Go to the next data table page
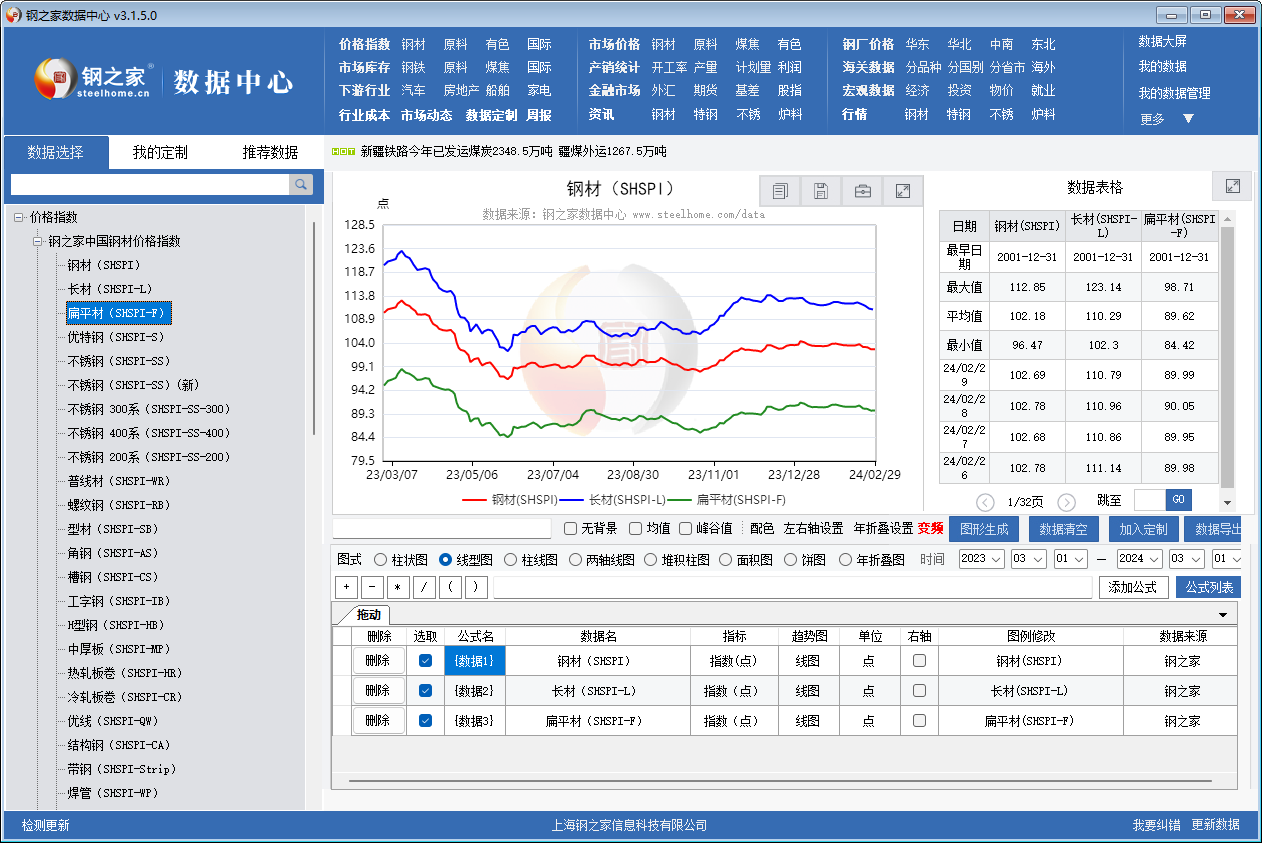The height and width of the screenshot is (843, 1262). tap(1067, 502)
